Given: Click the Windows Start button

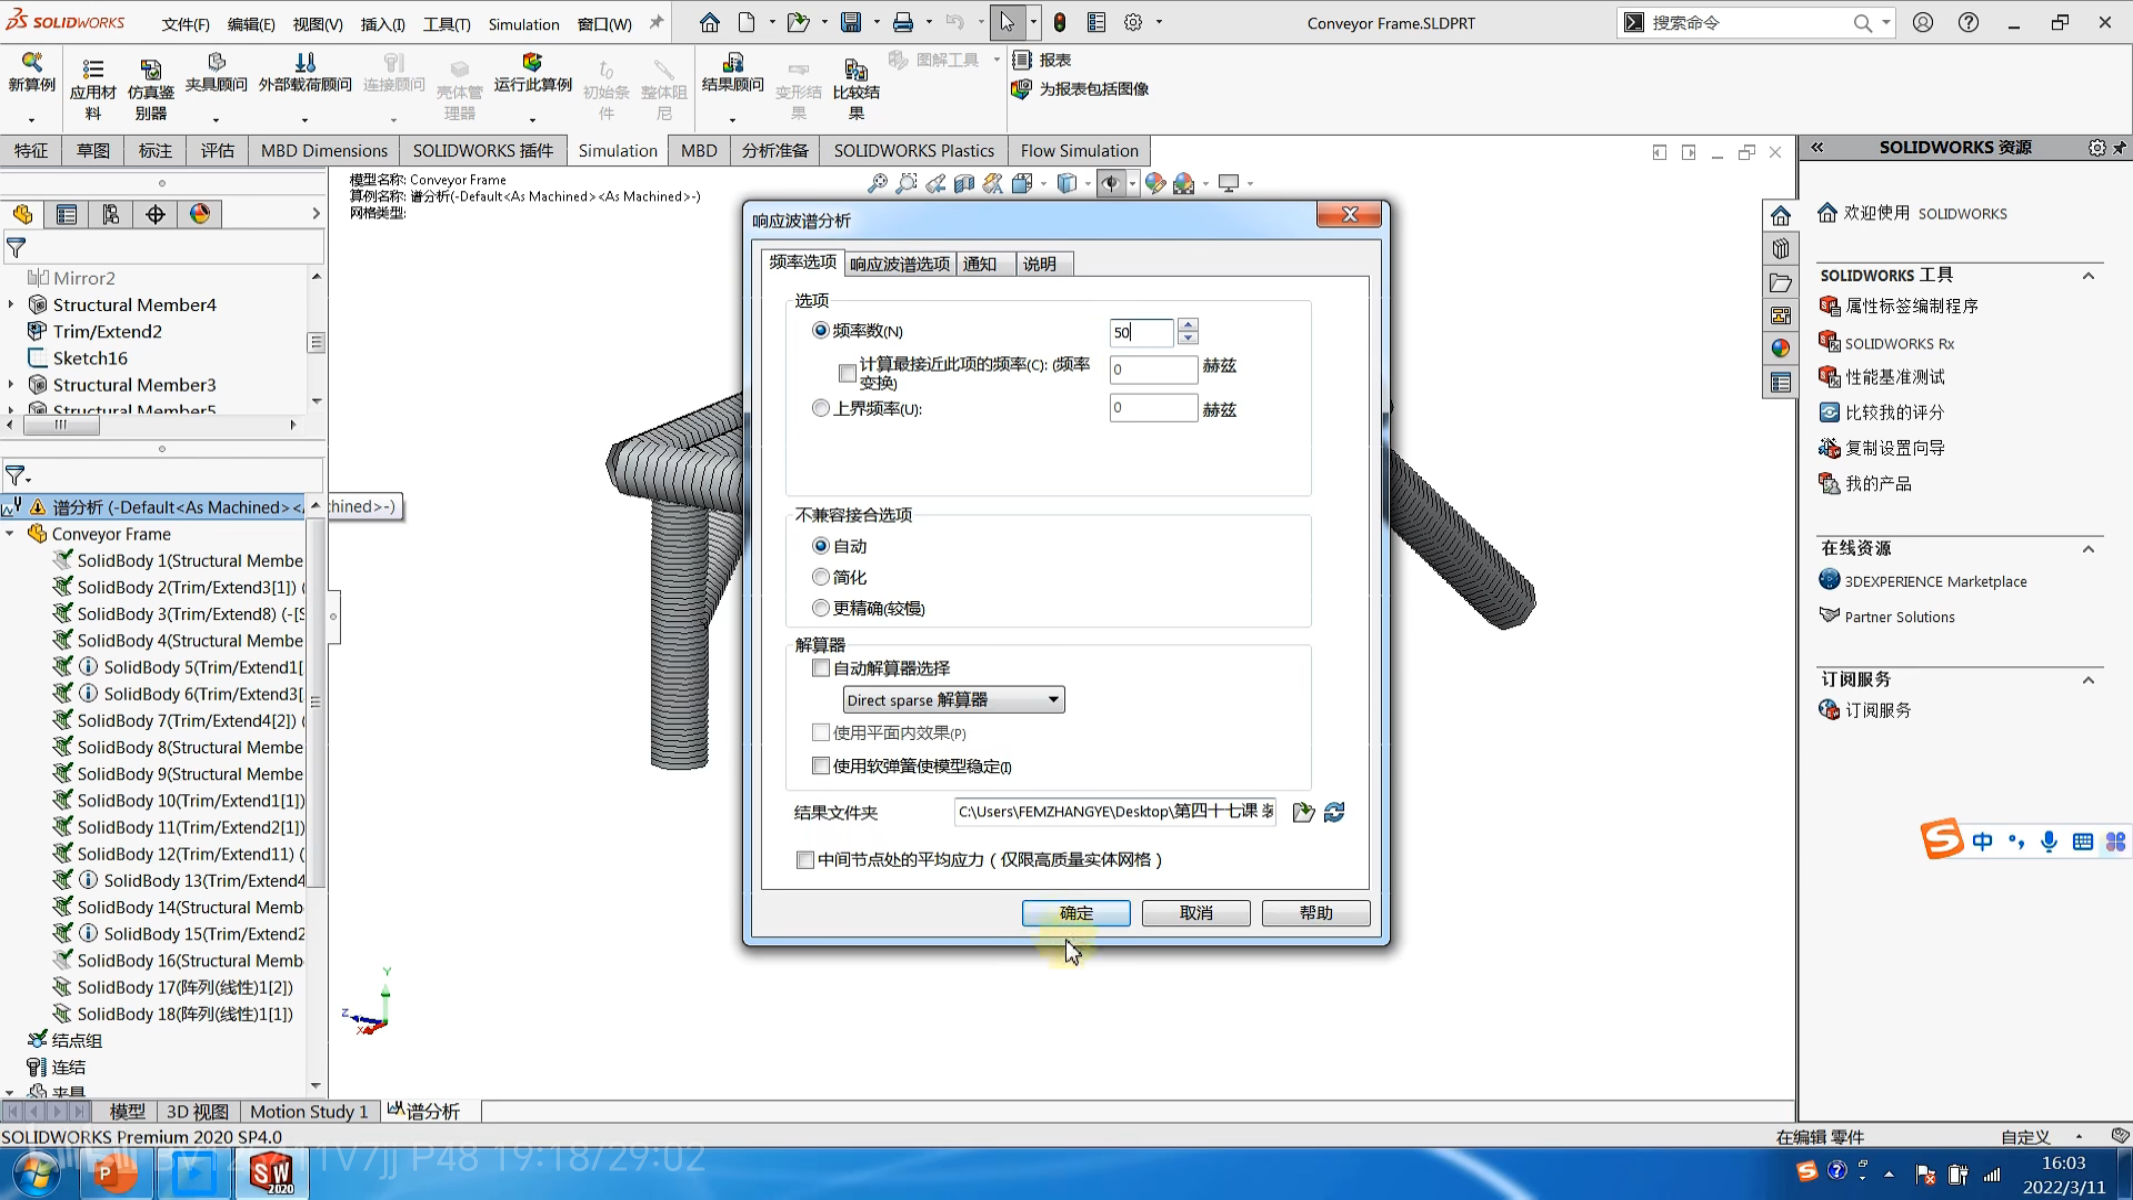Looking at the screenshot, I should (x=35, y=1173).
